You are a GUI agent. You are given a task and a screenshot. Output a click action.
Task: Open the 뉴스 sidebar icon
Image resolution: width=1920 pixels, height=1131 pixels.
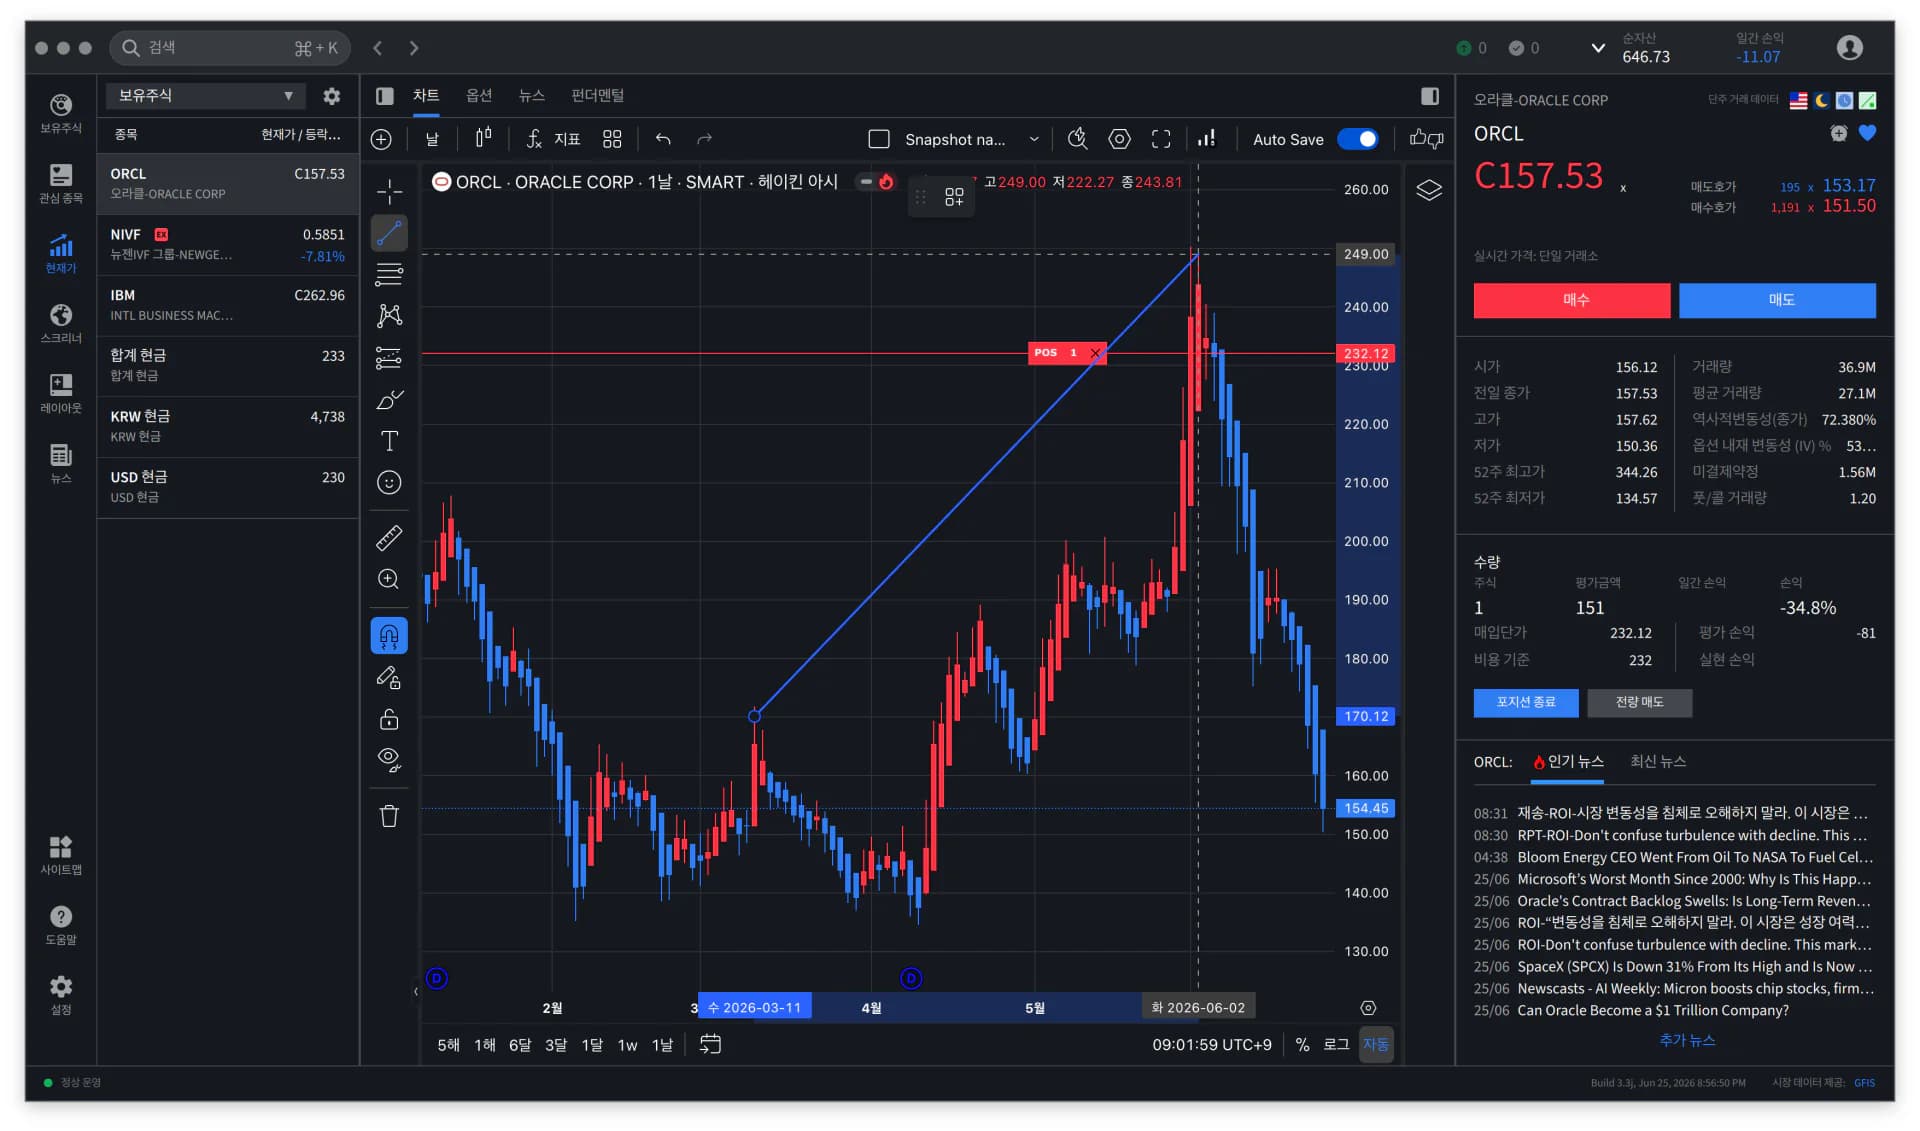click(61, 463)
